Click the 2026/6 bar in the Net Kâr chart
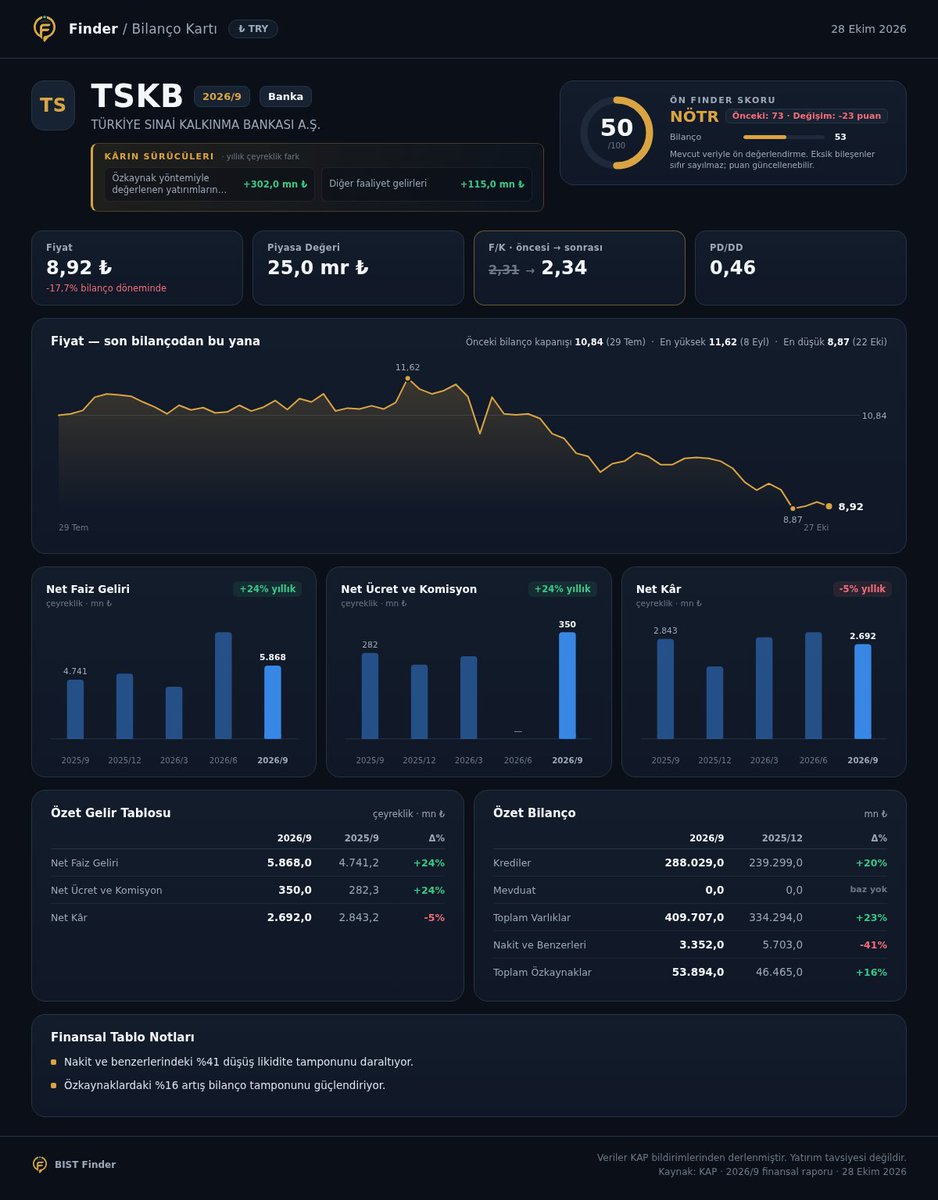This screenshot has height=1200, width=938. coord(813,686)
